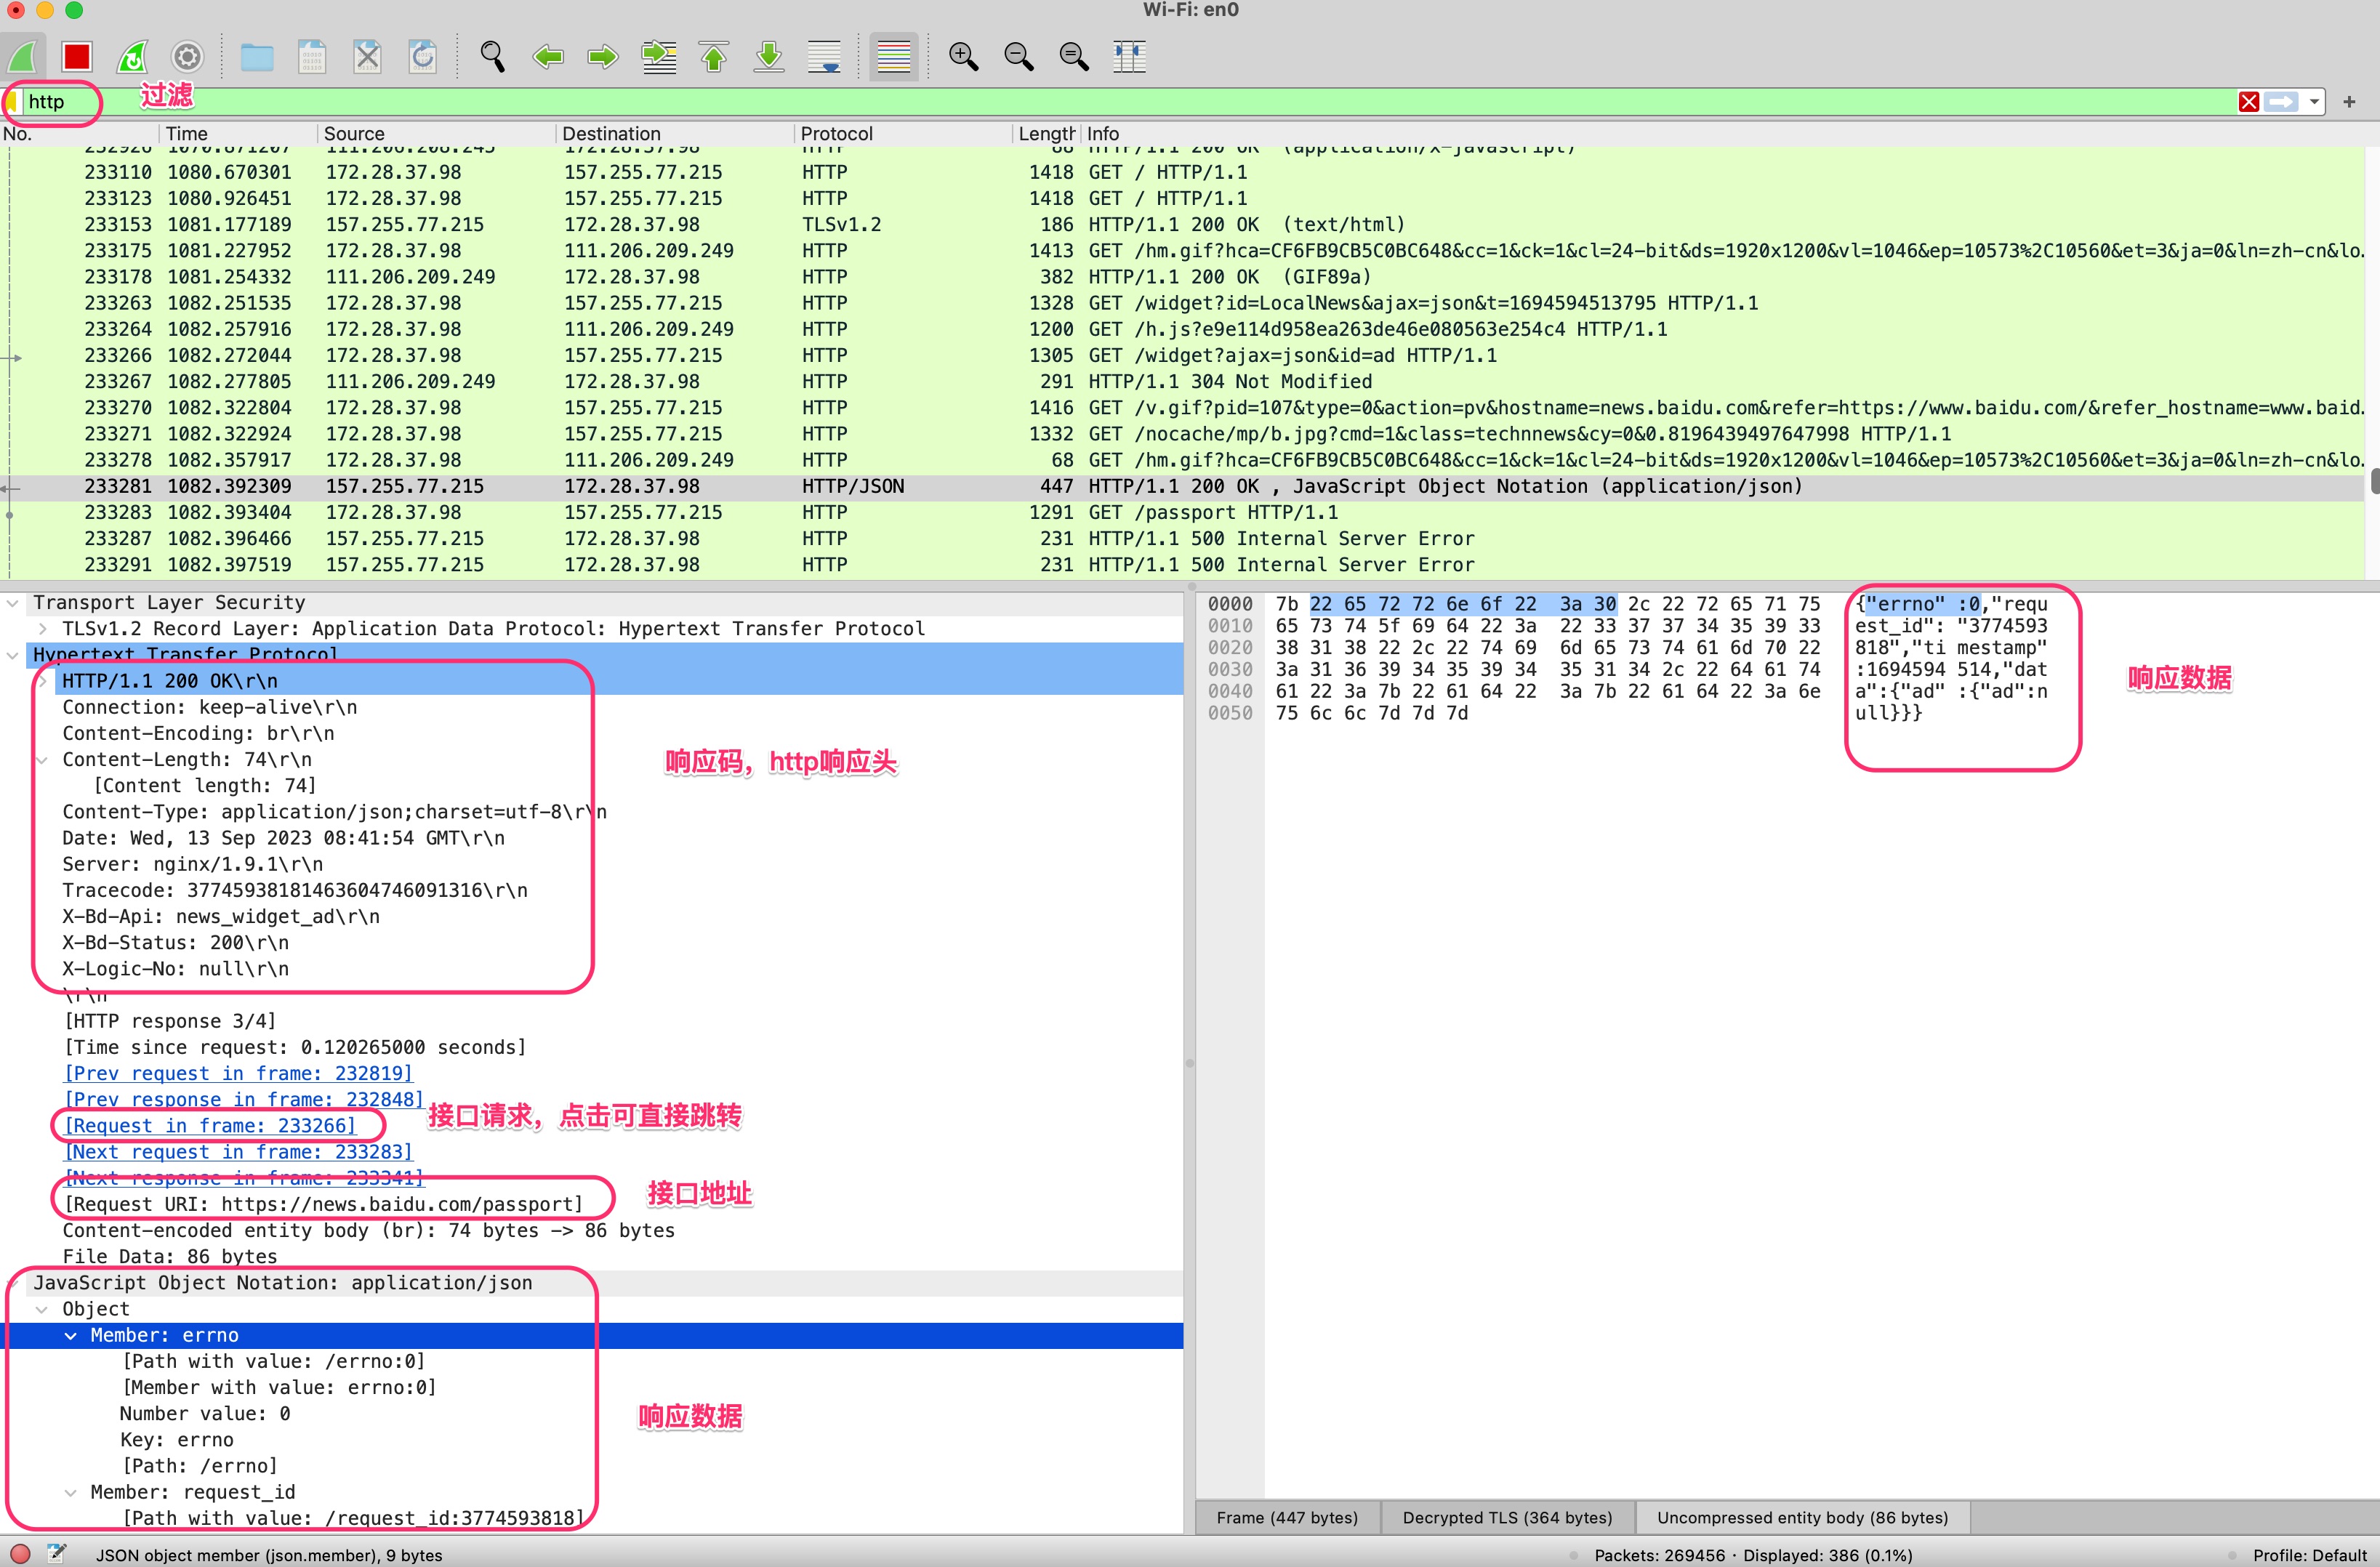2380x1567 pixels.
Task: Toggle auto-scroll during live capture
Action: [x=824, y=56]
